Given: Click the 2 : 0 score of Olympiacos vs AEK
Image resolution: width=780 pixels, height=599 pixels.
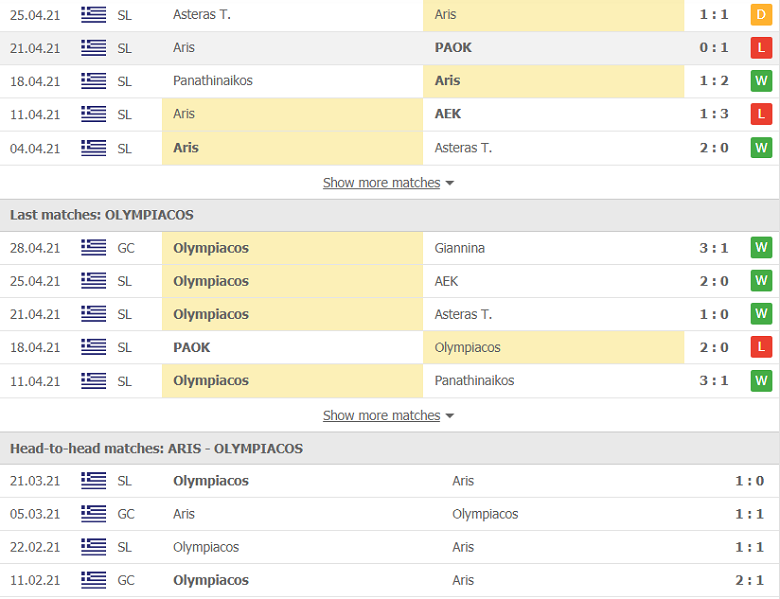Looking at the screenshot, I should click(714, 281).
